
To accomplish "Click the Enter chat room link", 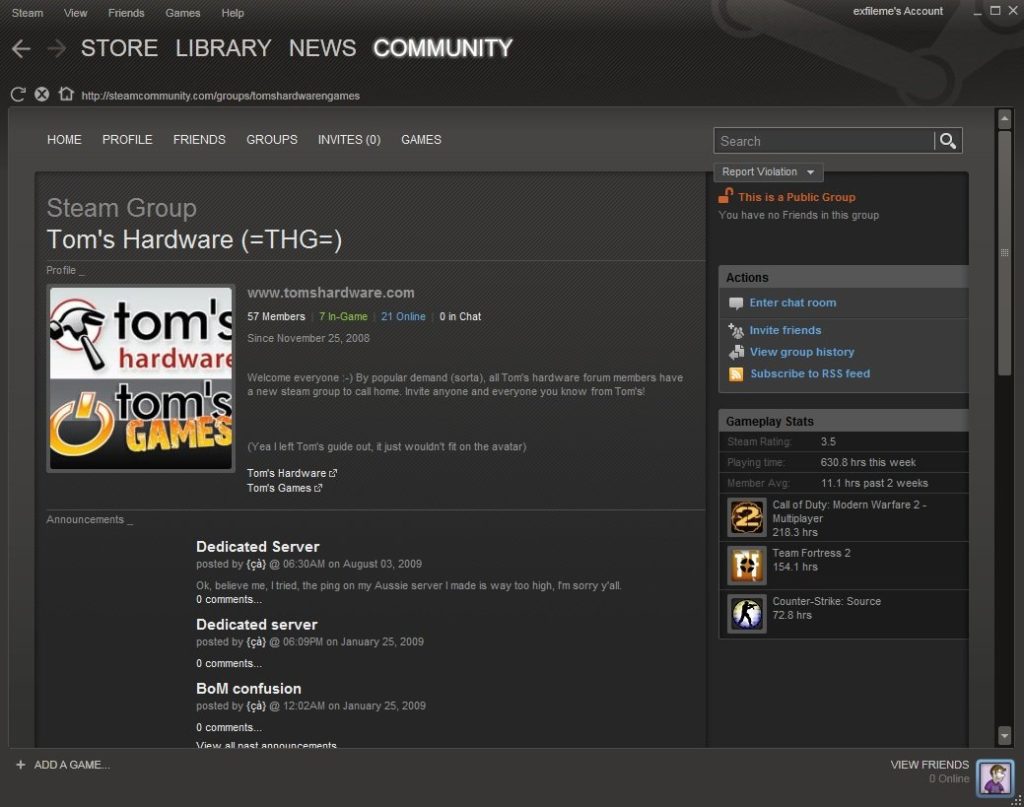I will [x=793, y=303].
